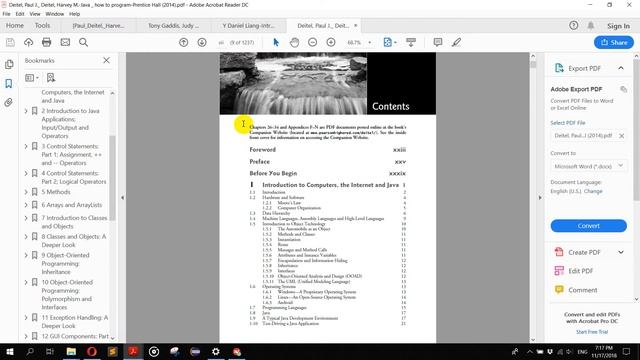Switch to the Y Daniel Liang tab
The image size is (640, 360).
(x=249, y=25)
